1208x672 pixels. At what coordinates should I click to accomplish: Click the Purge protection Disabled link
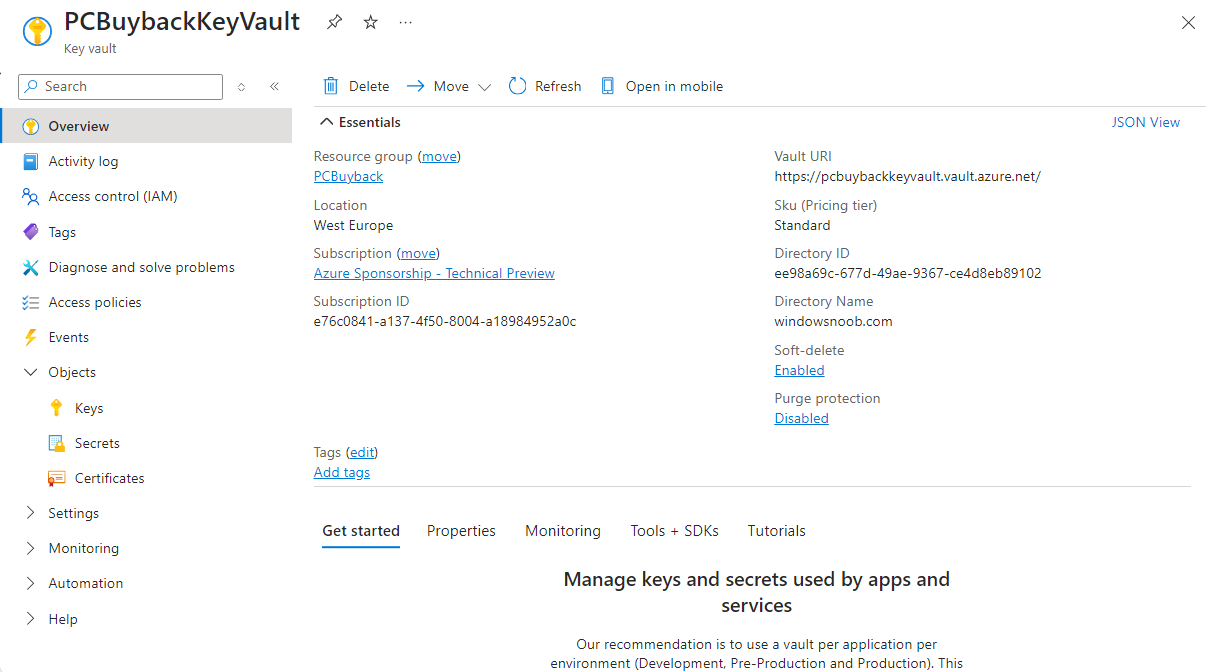pyautogui.click(x=802, y=418)
